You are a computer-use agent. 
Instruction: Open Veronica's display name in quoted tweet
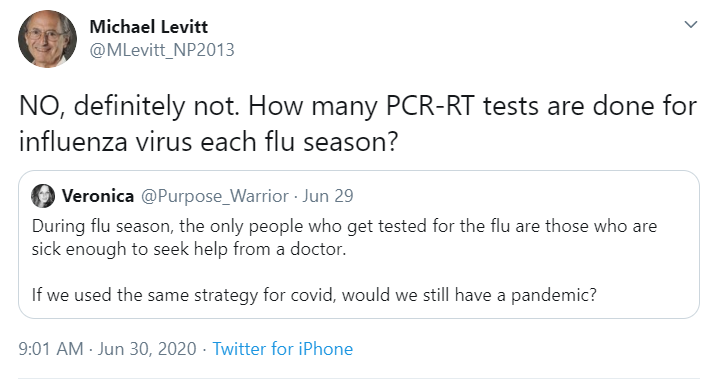pyautogui.click(x=98, y=196)
